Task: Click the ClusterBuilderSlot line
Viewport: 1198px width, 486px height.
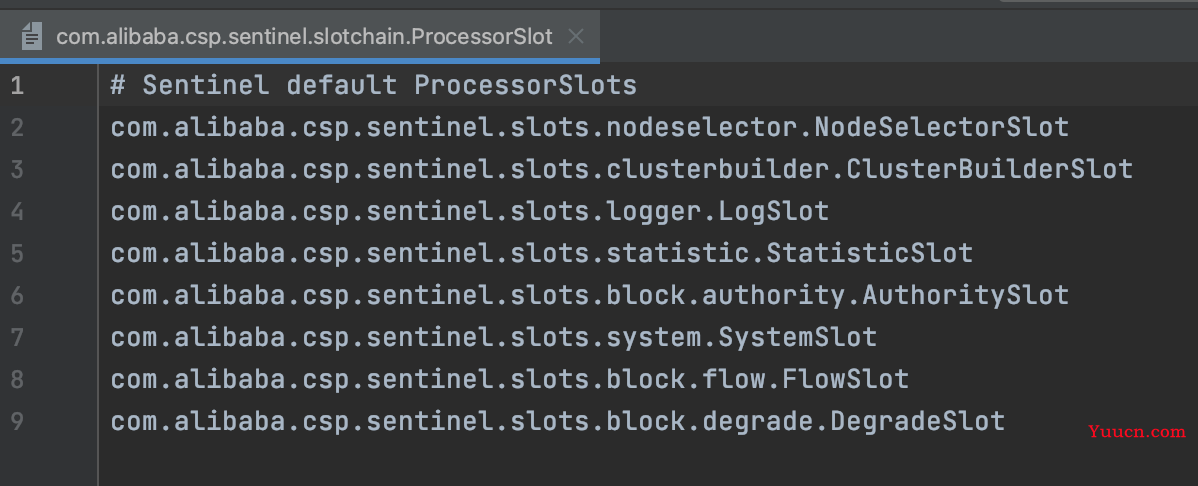Action: (x=621, y=169)
